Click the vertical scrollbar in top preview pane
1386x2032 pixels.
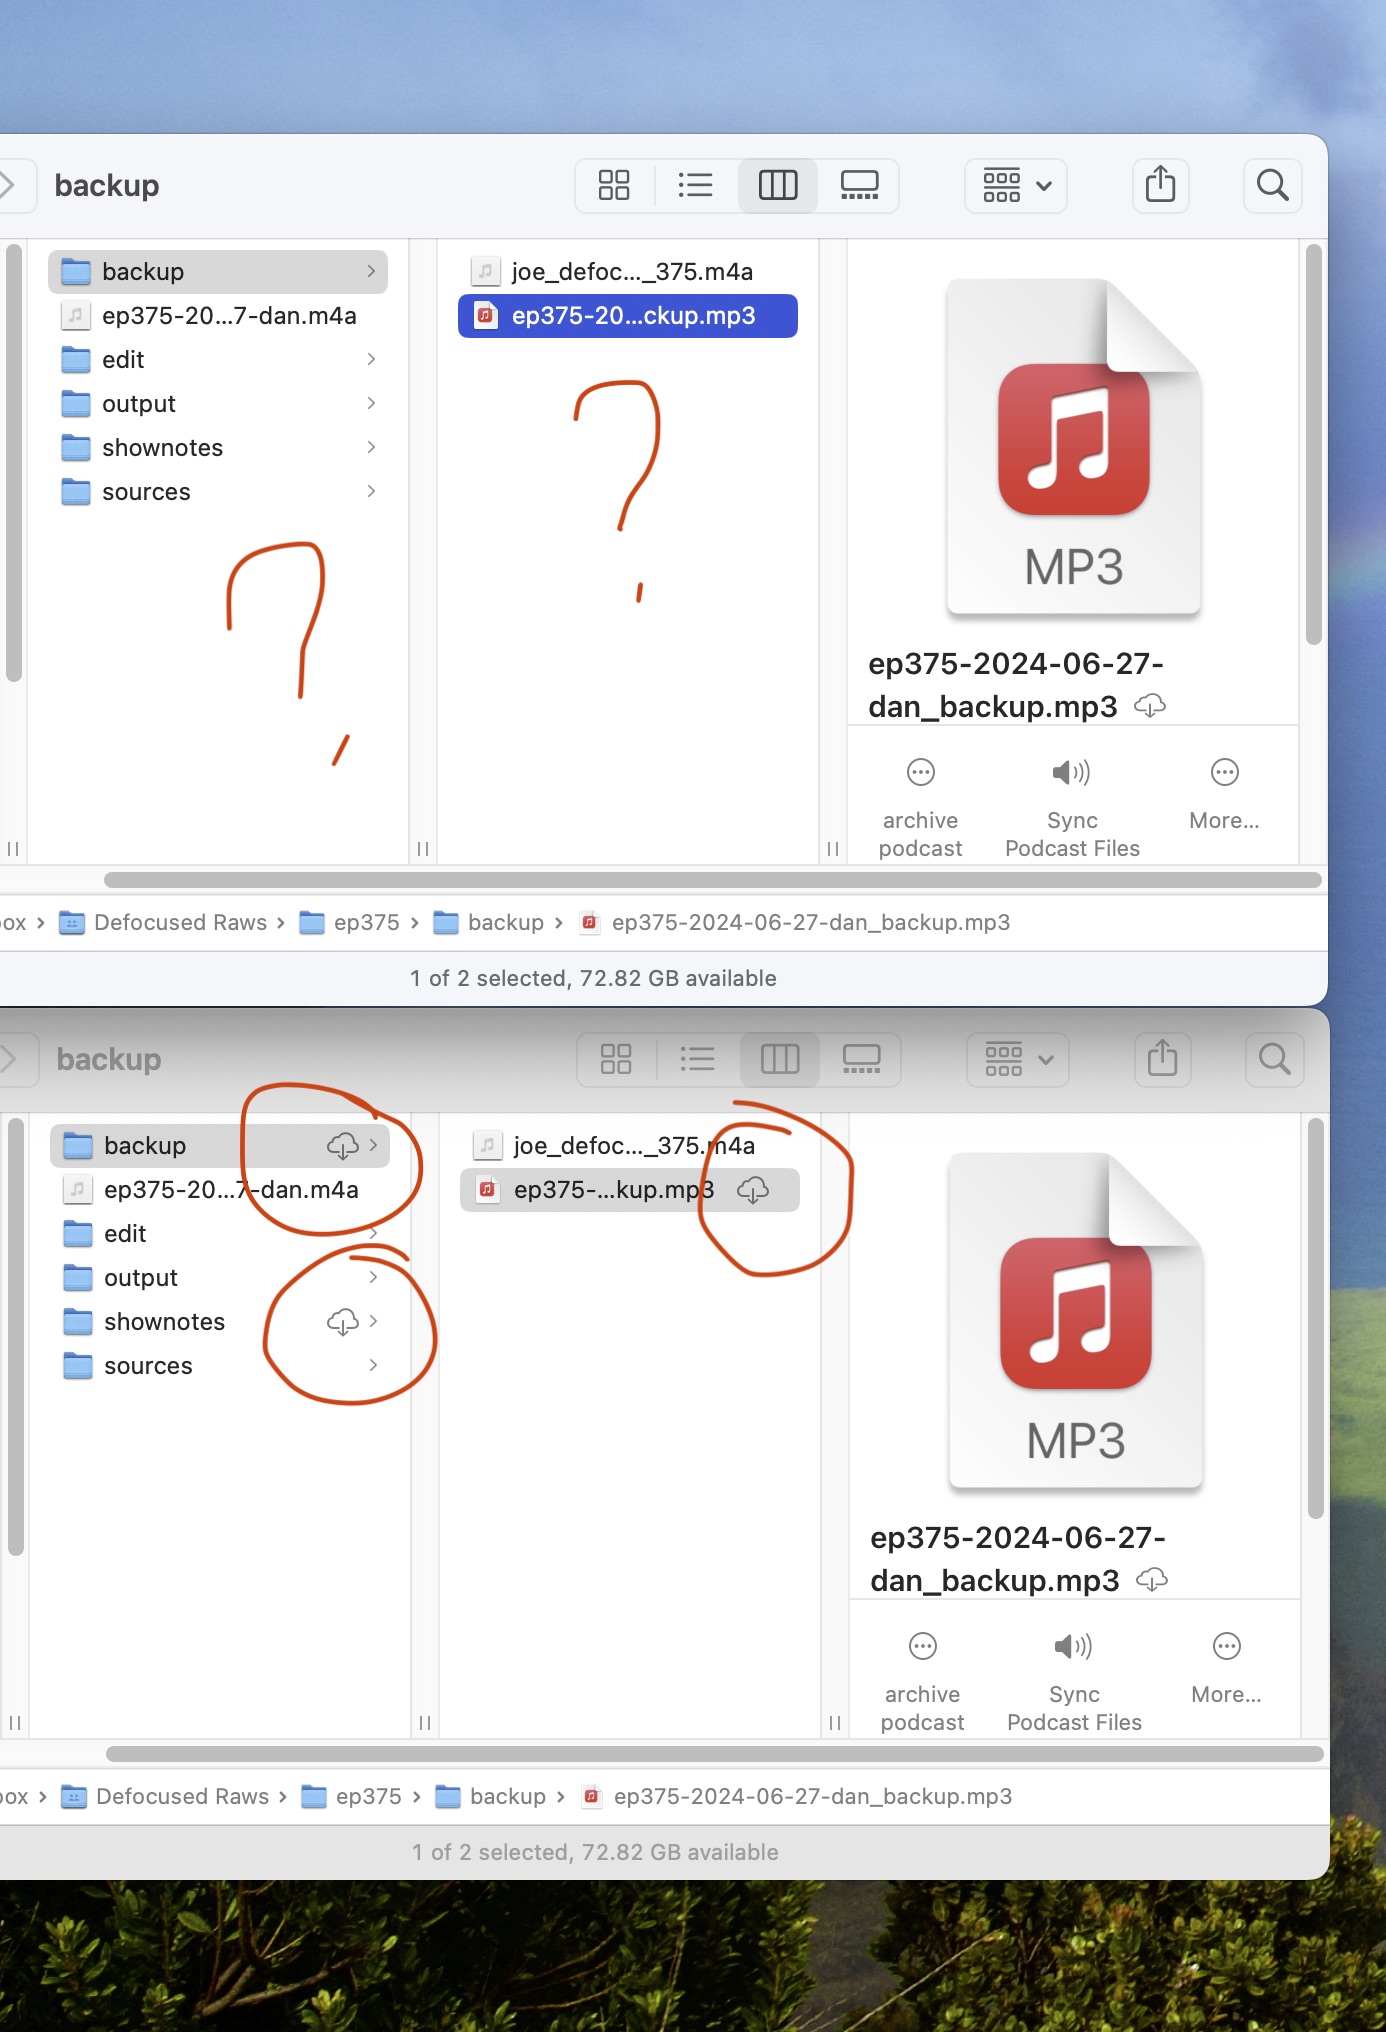1314,445
